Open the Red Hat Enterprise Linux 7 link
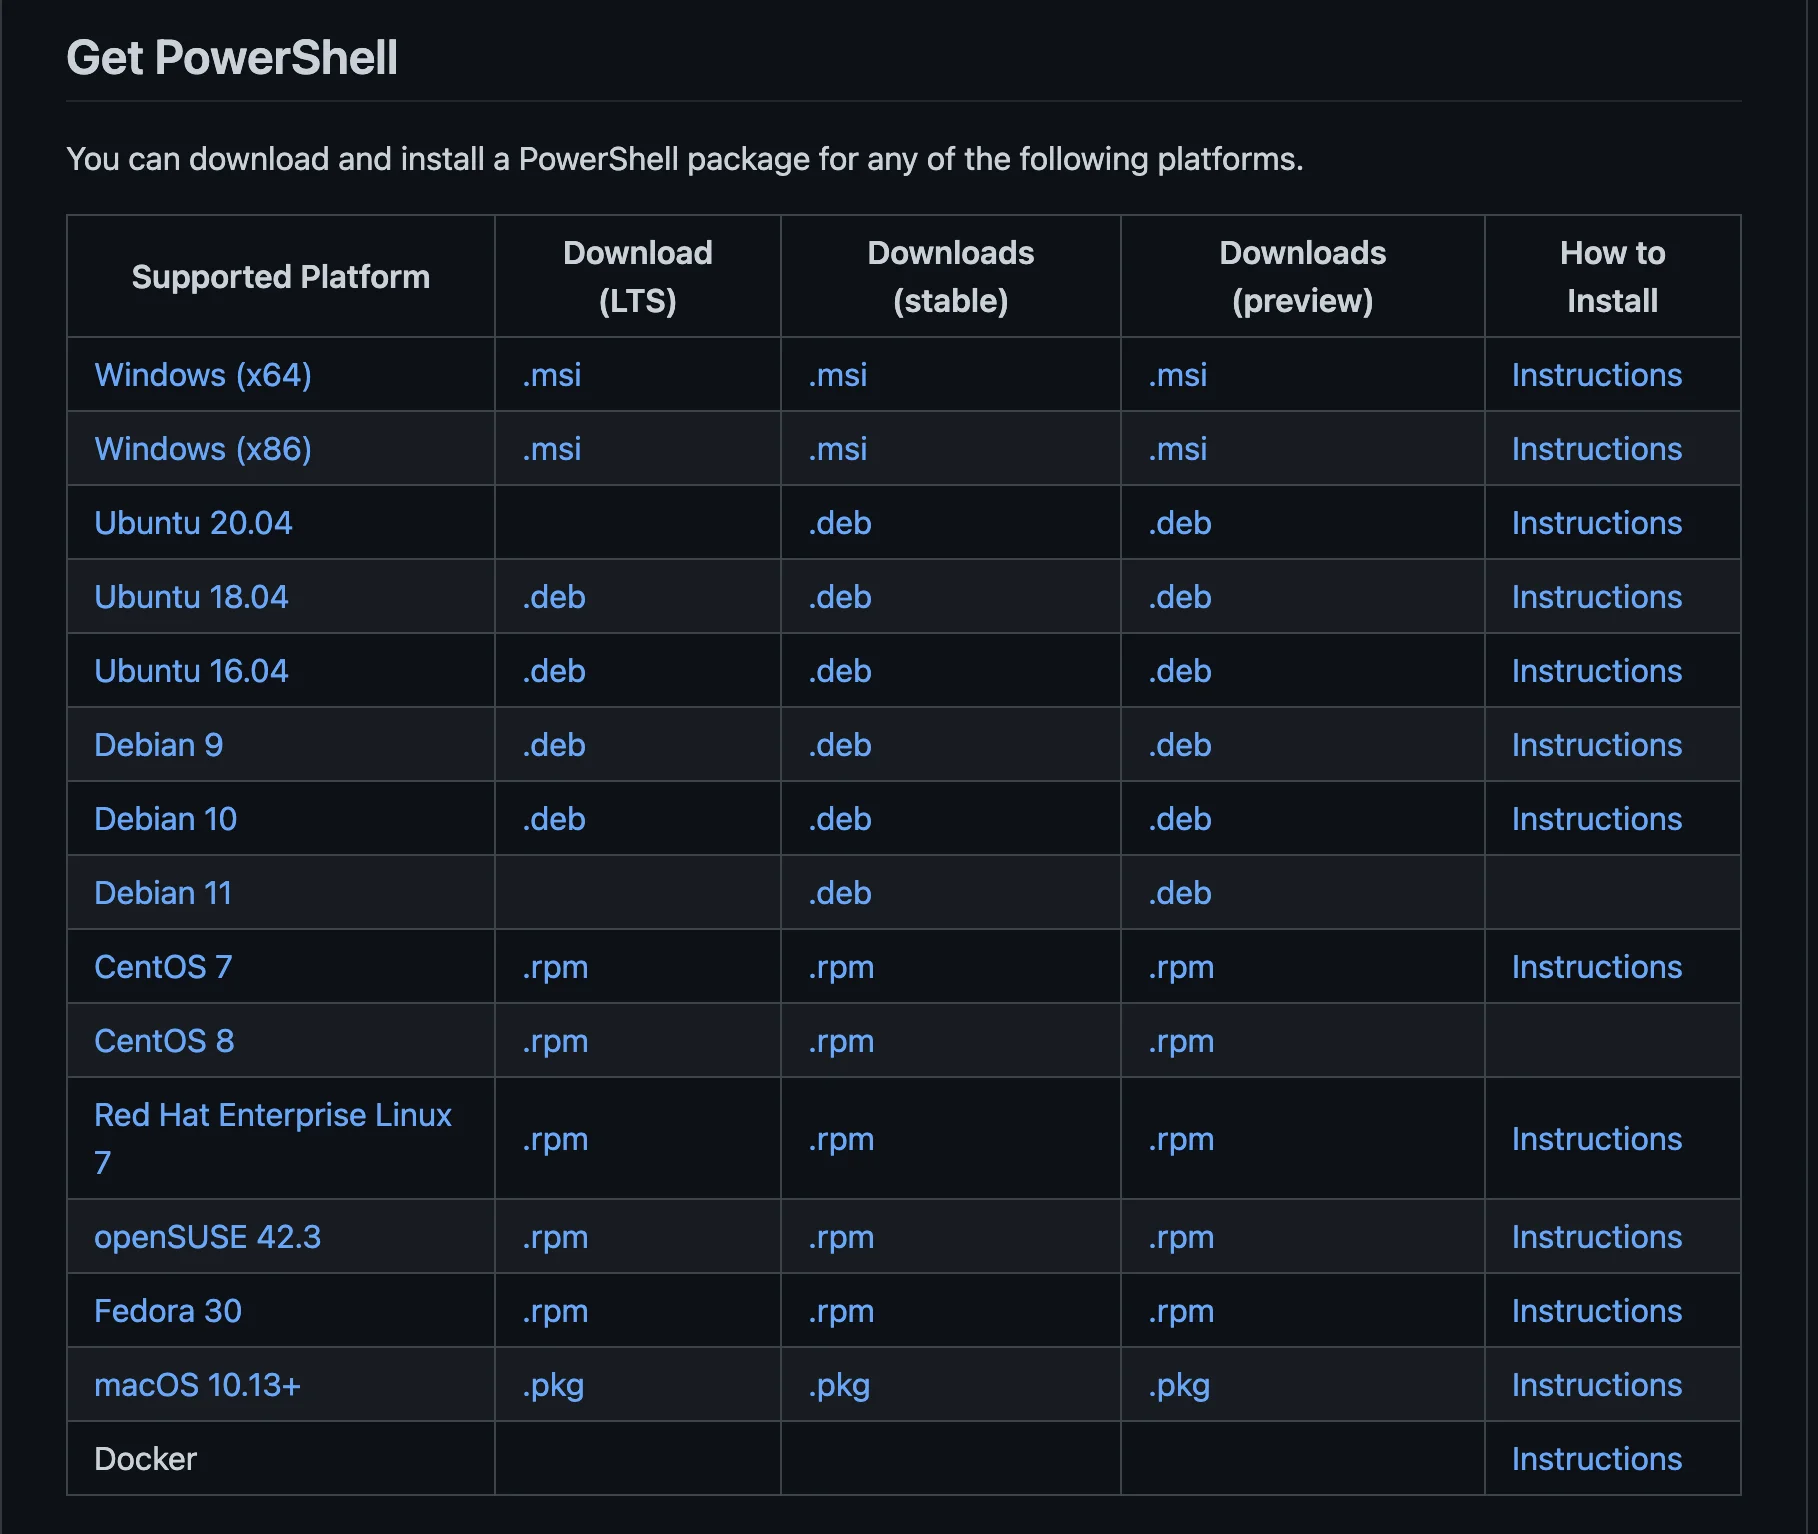This screenshot has height=1534, width=1818. point(273,1139)
